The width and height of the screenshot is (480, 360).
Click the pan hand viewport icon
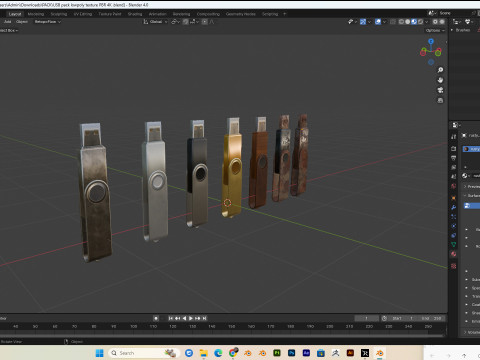[440, 80]
